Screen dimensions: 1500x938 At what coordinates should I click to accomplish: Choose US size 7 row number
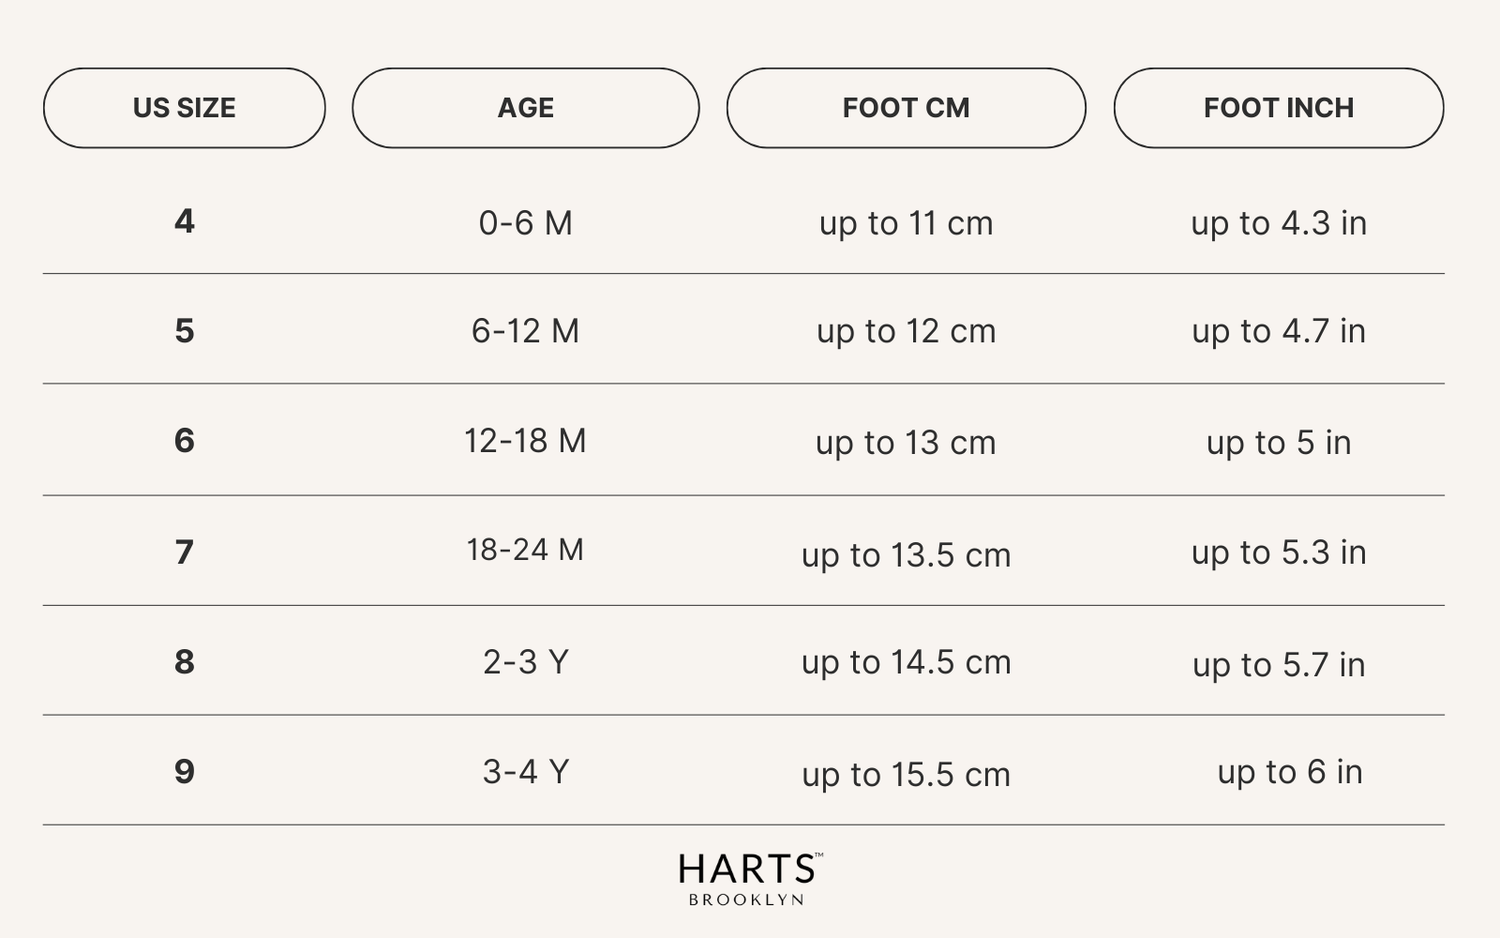(184, 552)
